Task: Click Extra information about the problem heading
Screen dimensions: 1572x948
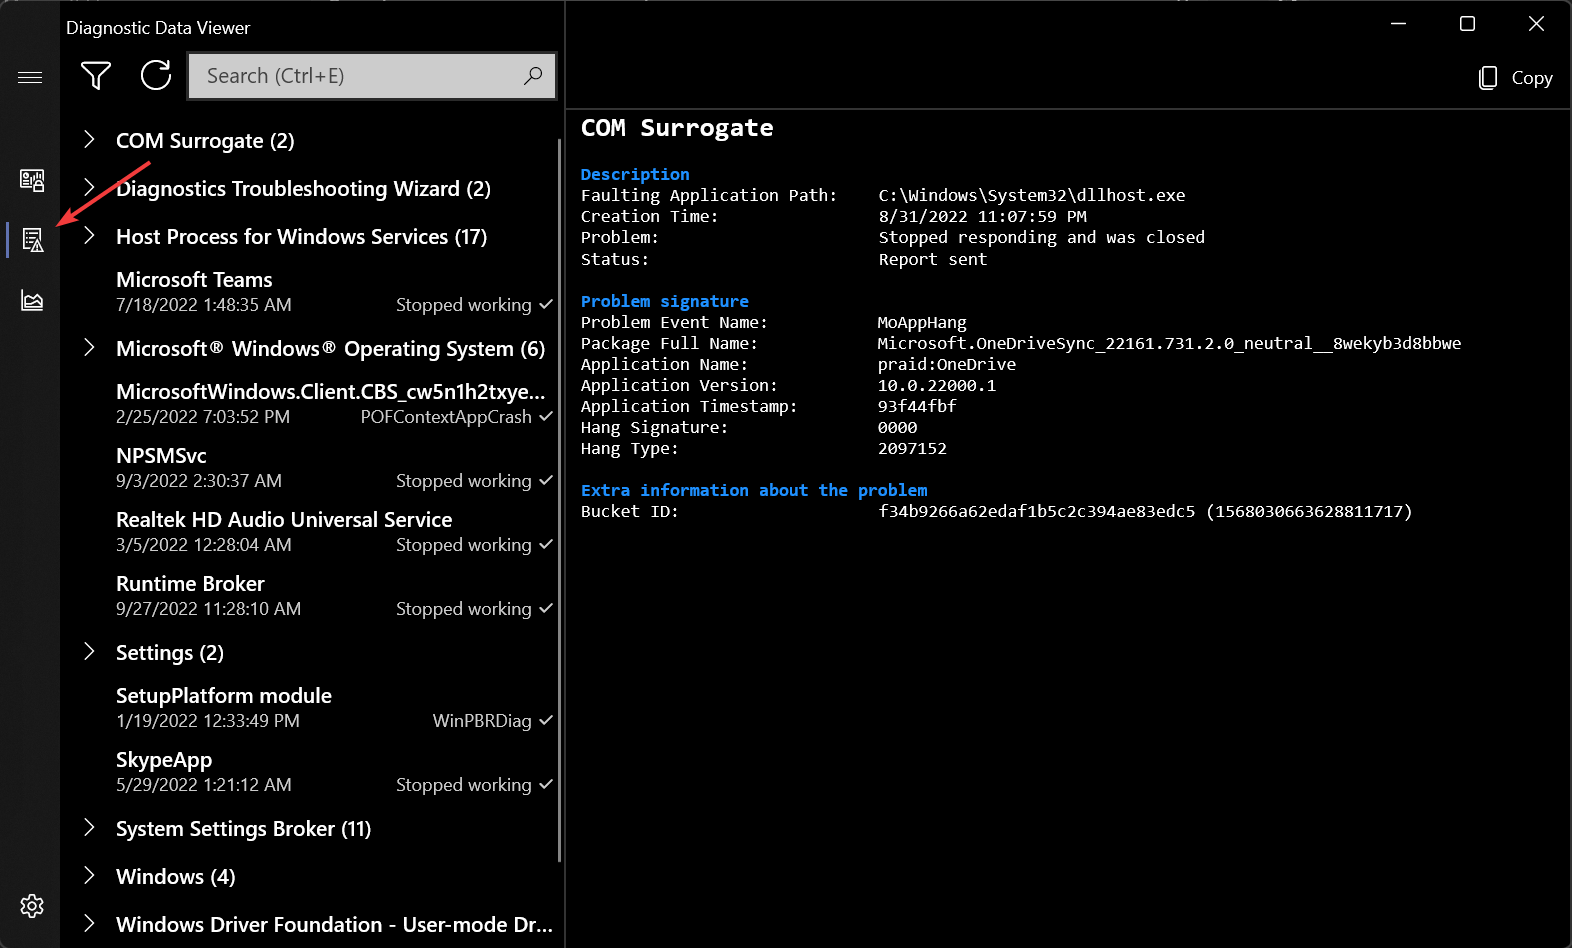Action: coord(754,490)
